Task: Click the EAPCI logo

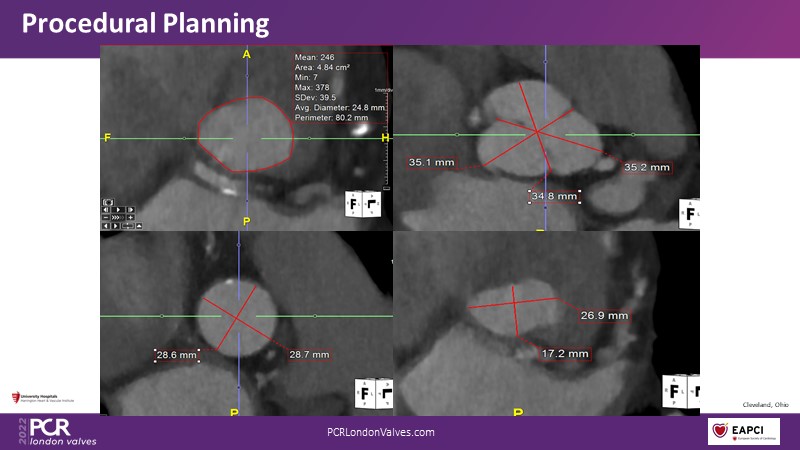Action: [x=738, y=431]
